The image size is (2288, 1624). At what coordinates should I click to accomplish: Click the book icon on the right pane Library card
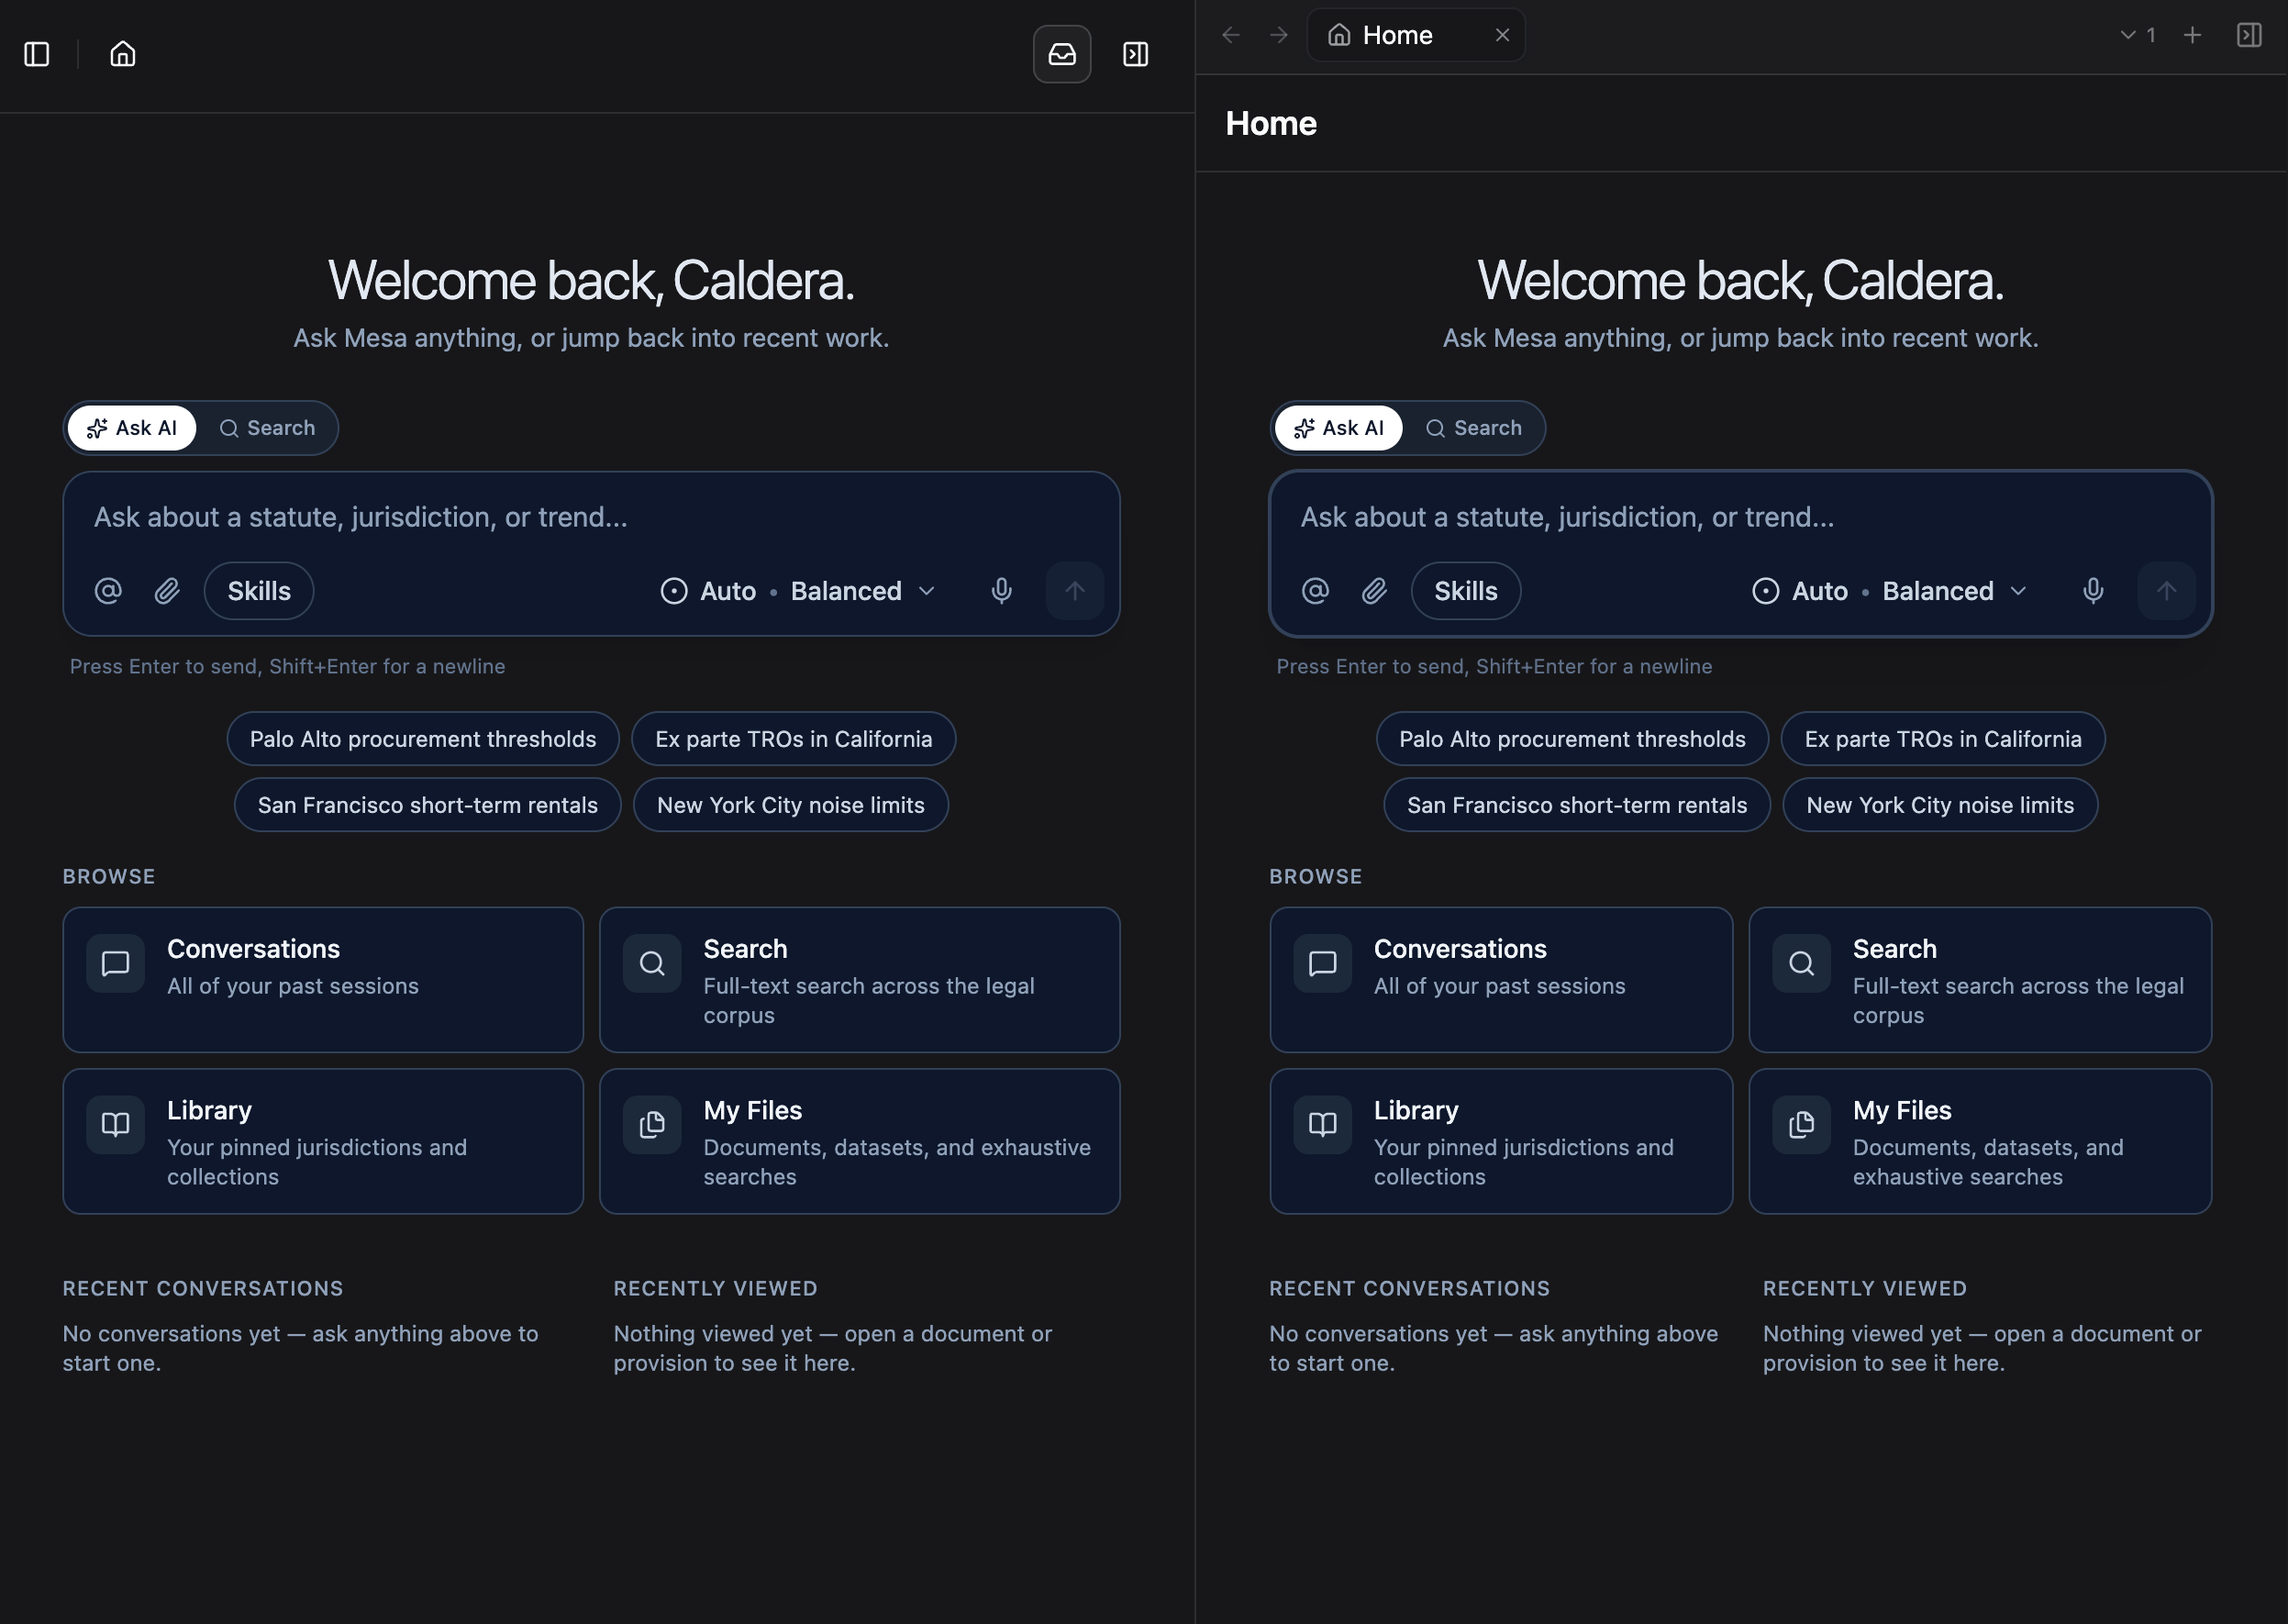(1323, 1125)
